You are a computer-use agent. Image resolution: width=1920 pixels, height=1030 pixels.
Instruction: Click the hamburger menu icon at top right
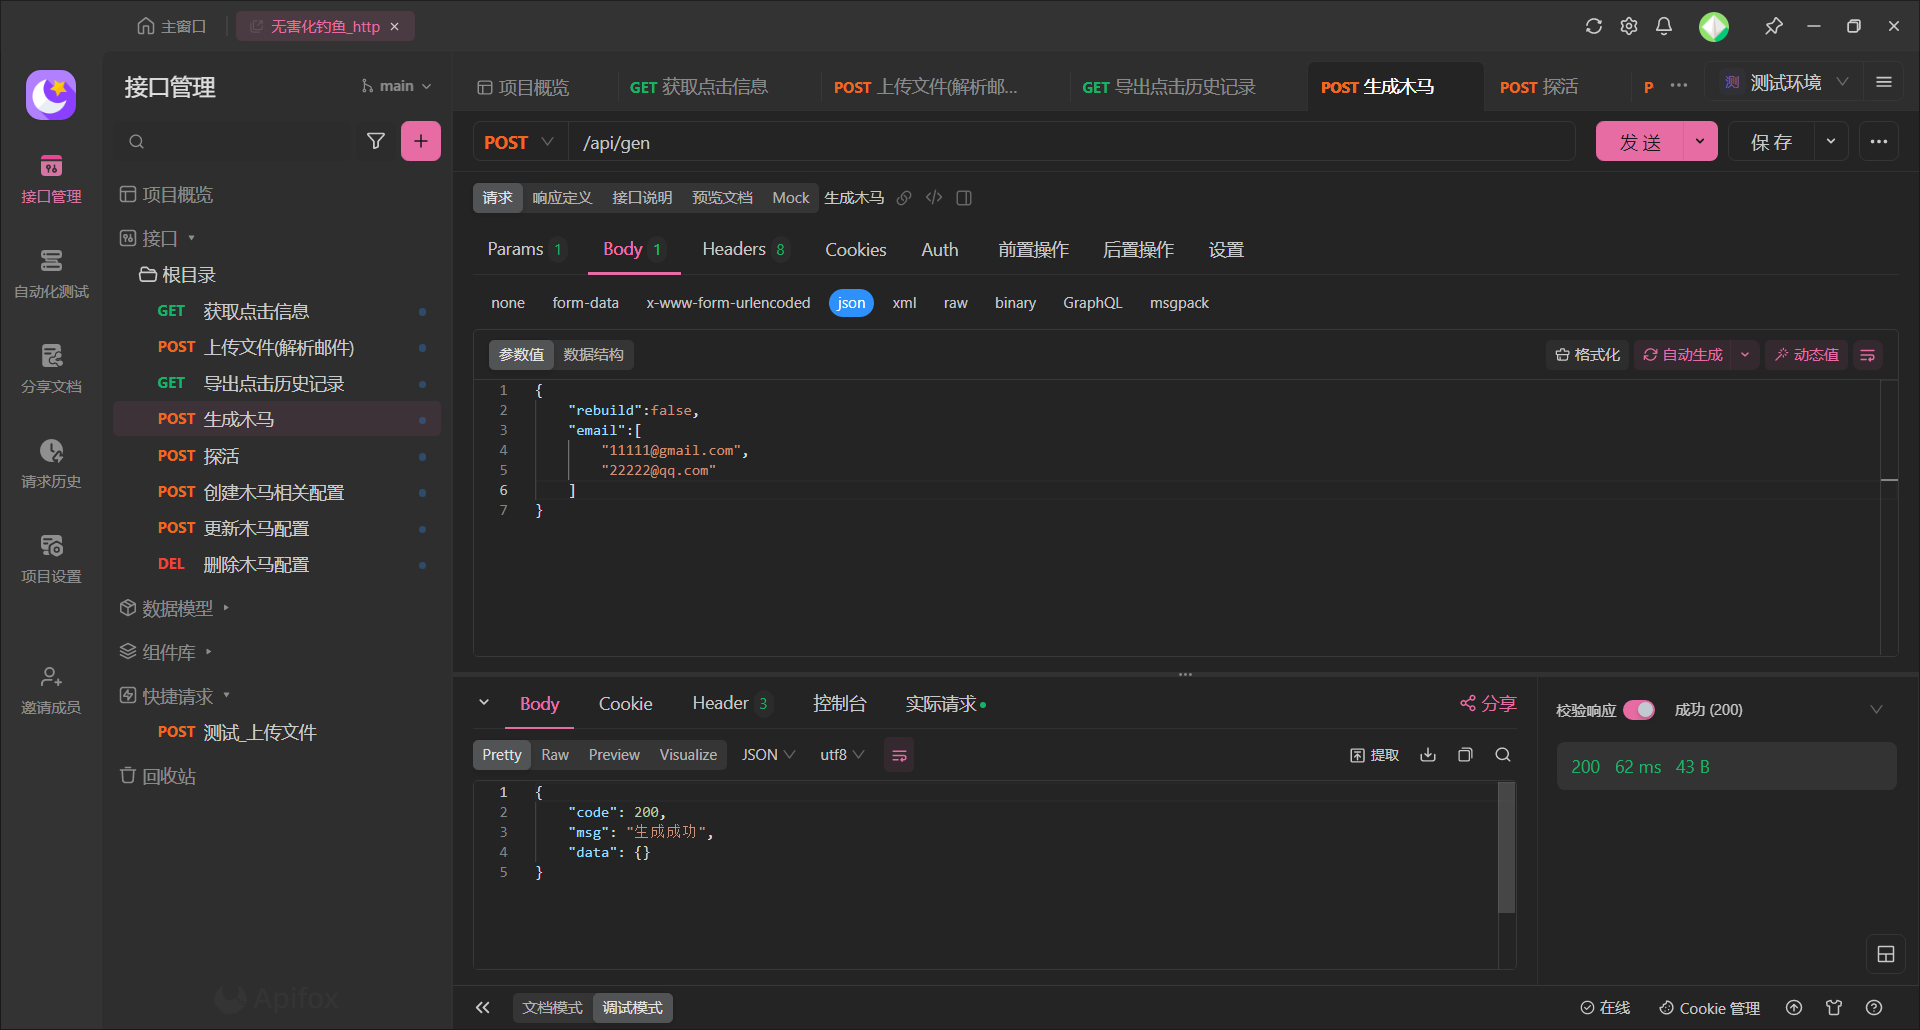click(1884, 83)
